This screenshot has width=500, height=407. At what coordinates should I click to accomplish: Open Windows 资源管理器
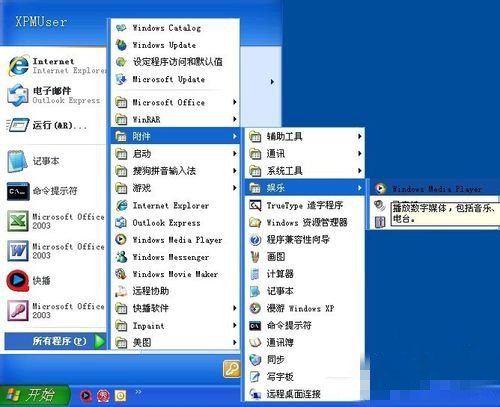pyautogui.click(x=305, y=222)
